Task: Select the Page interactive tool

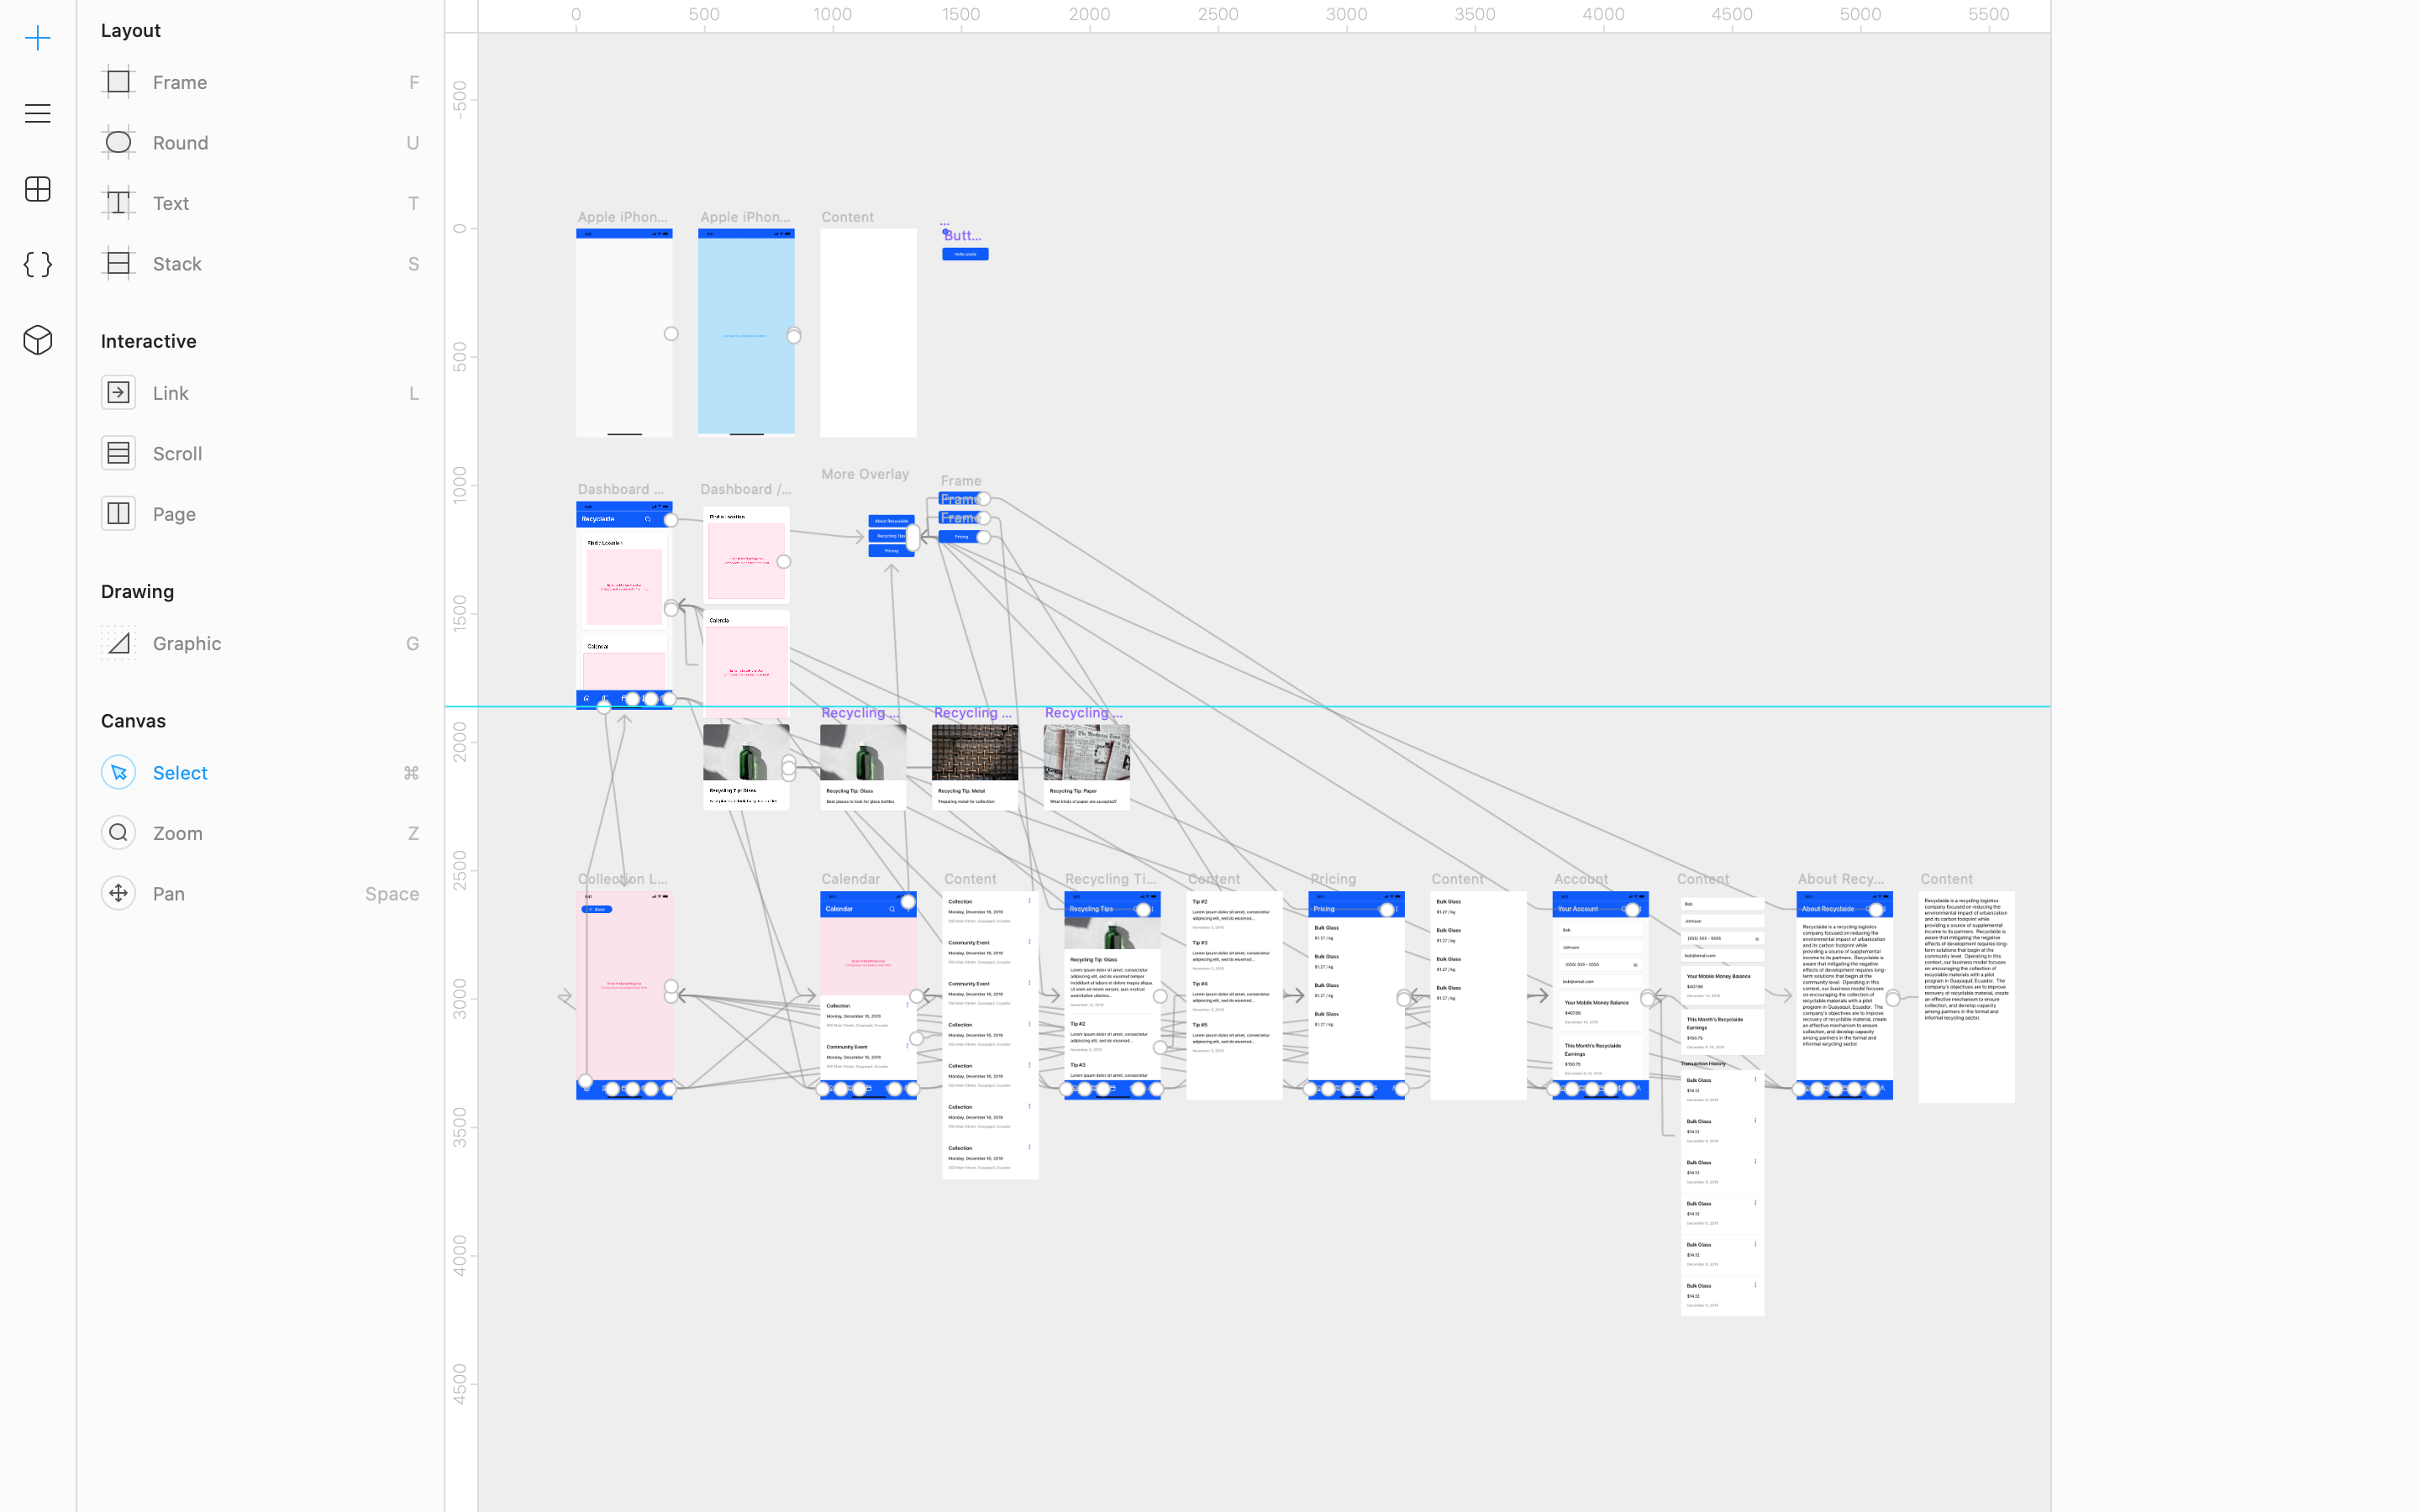Action: click(174, 514)
